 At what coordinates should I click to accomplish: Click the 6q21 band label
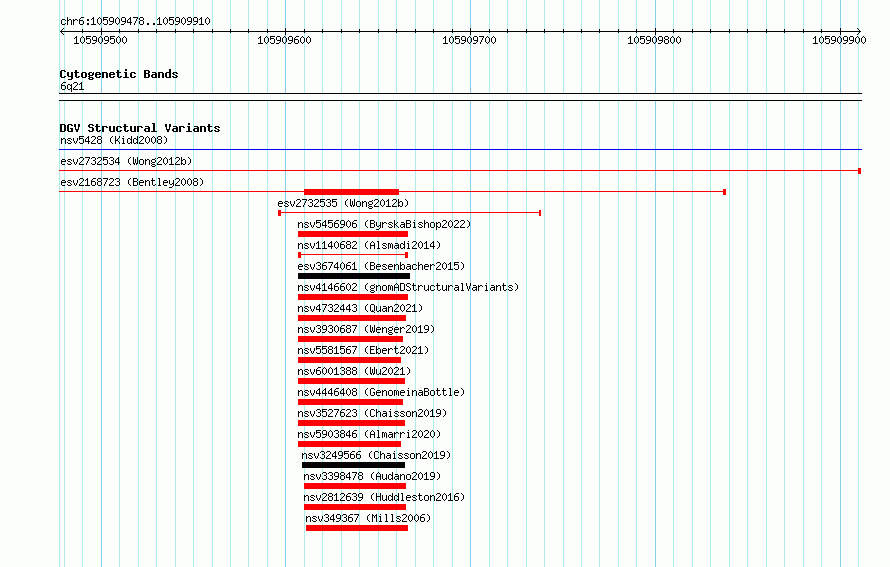coord(72,86)
